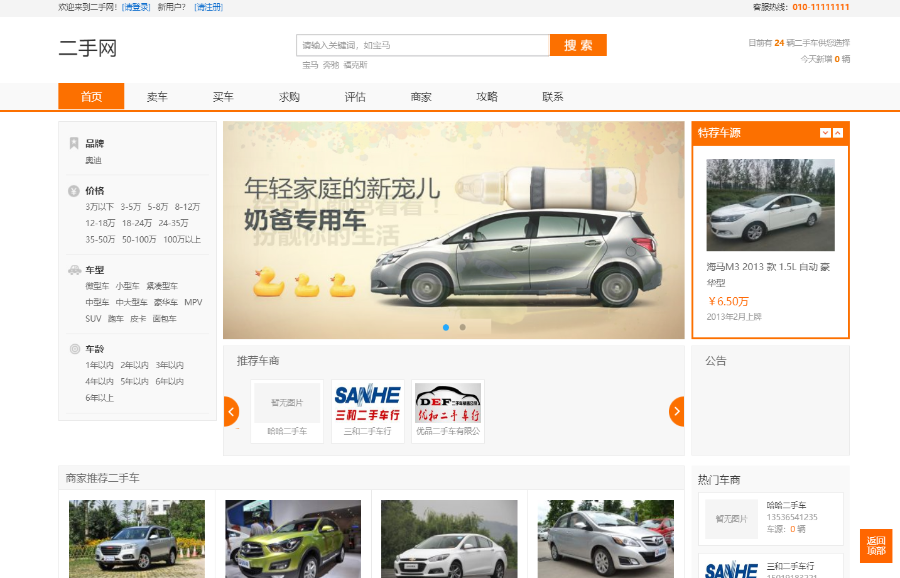Viewport: 900px width, 578px height.
Task: Filter by brand 奥迪
Action: 93,160
